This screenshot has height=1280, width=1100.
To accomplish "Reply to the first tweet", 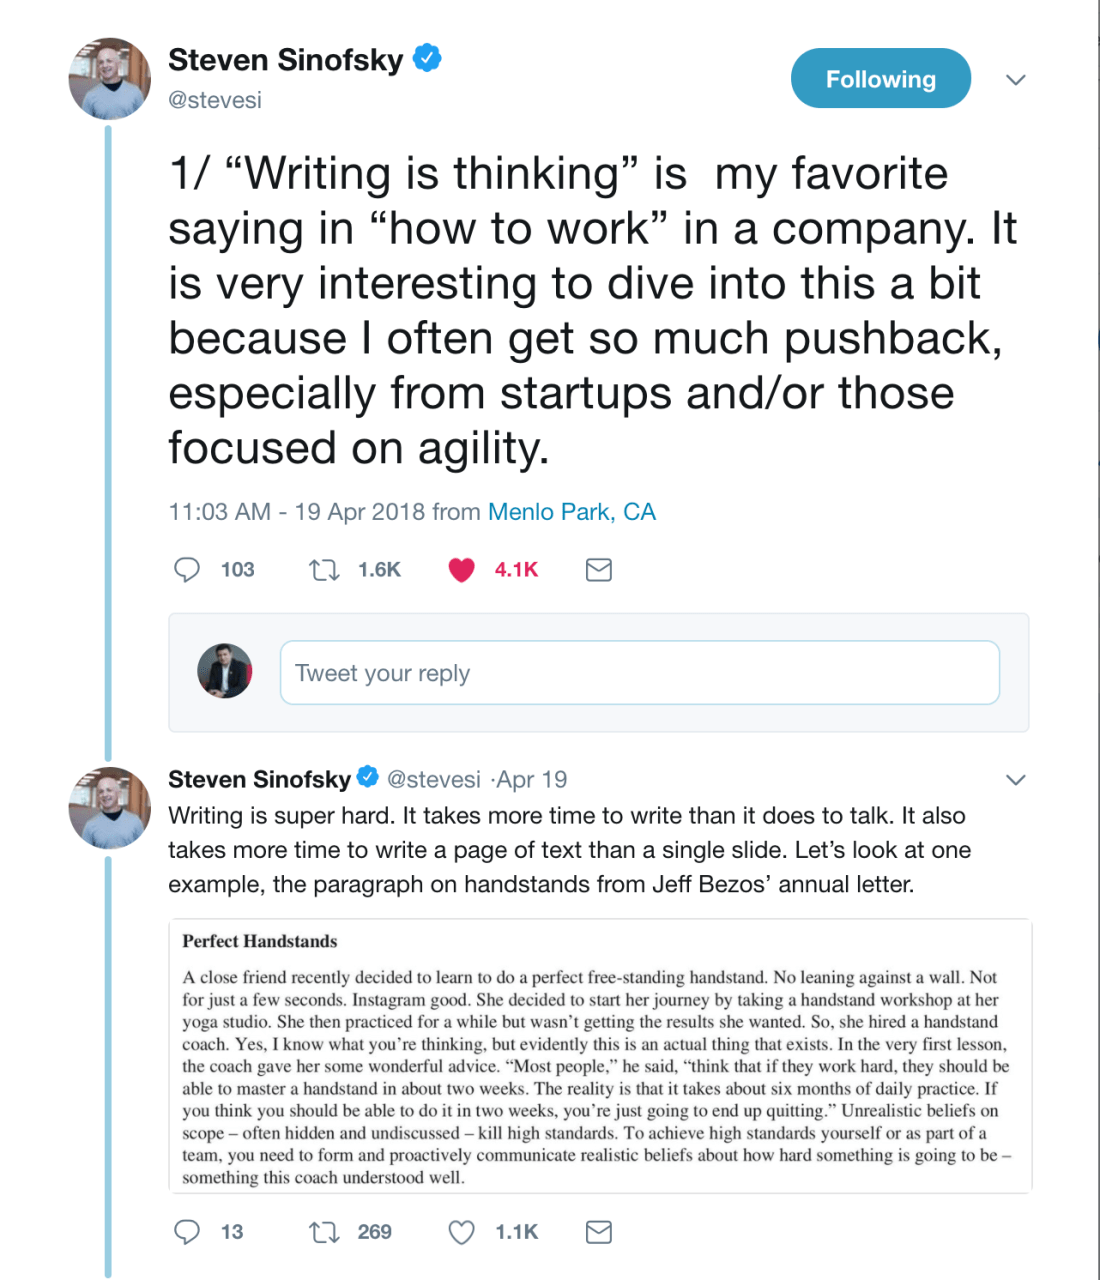I will (x=188, y=570).
